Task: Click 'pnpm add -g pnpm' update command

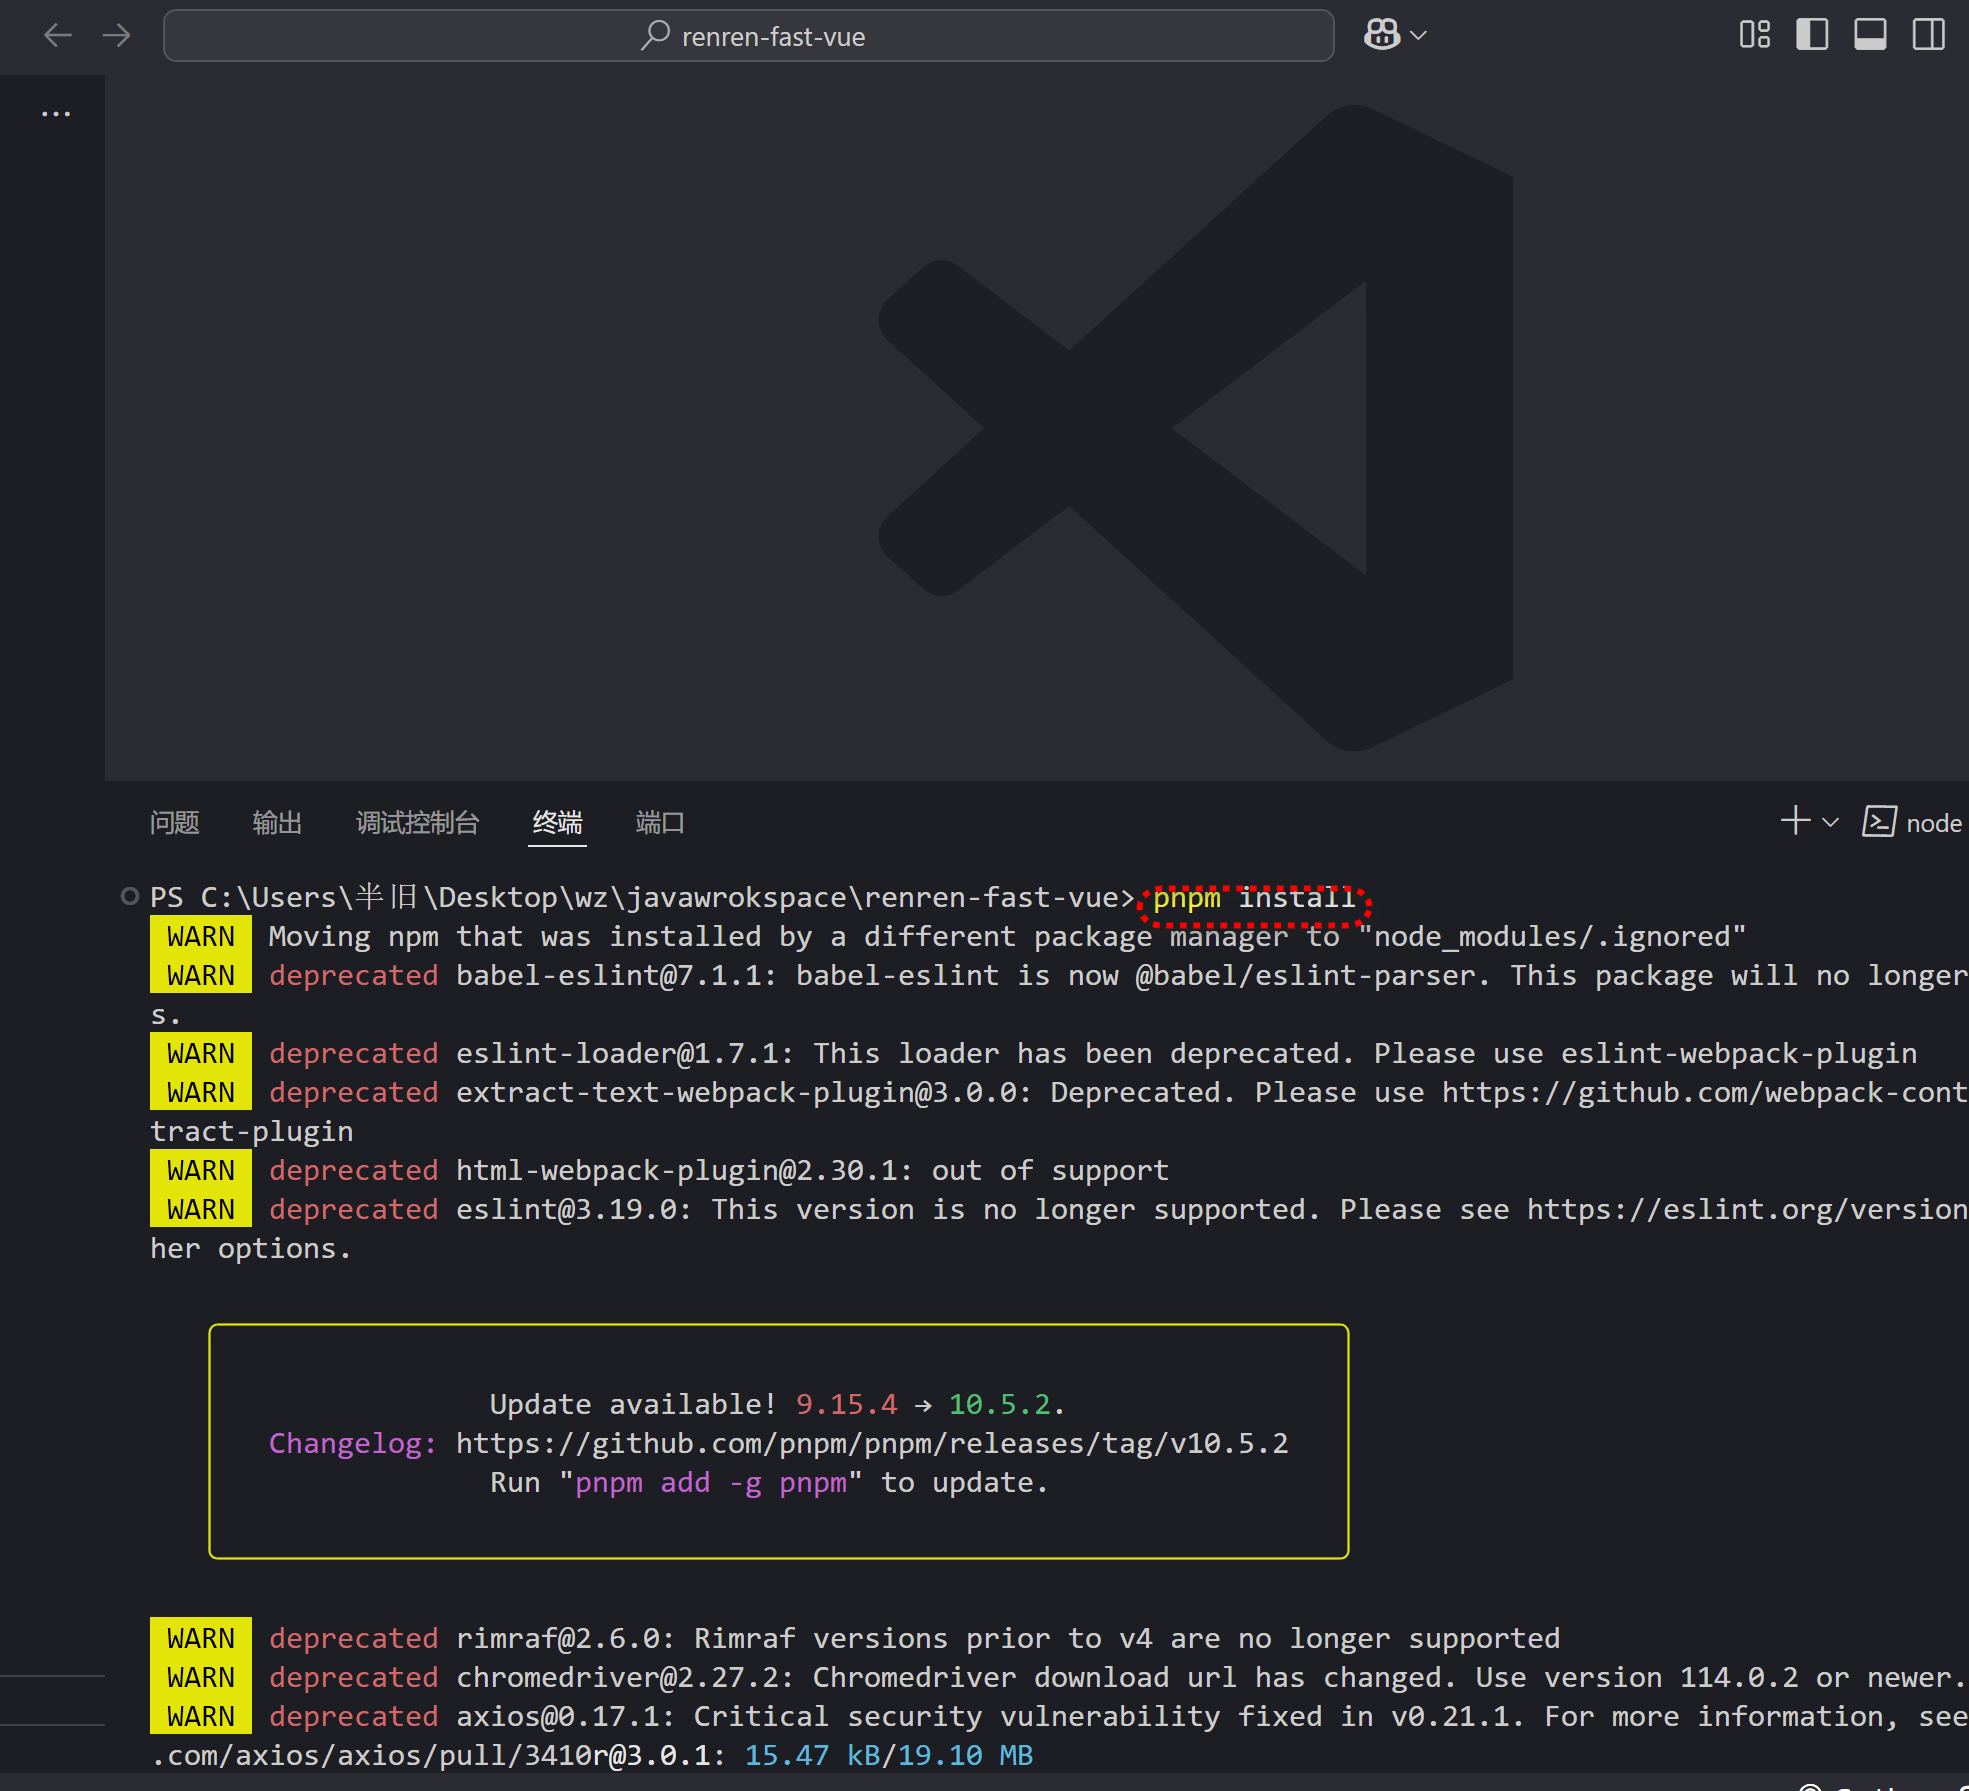Action: (711, 1482)
